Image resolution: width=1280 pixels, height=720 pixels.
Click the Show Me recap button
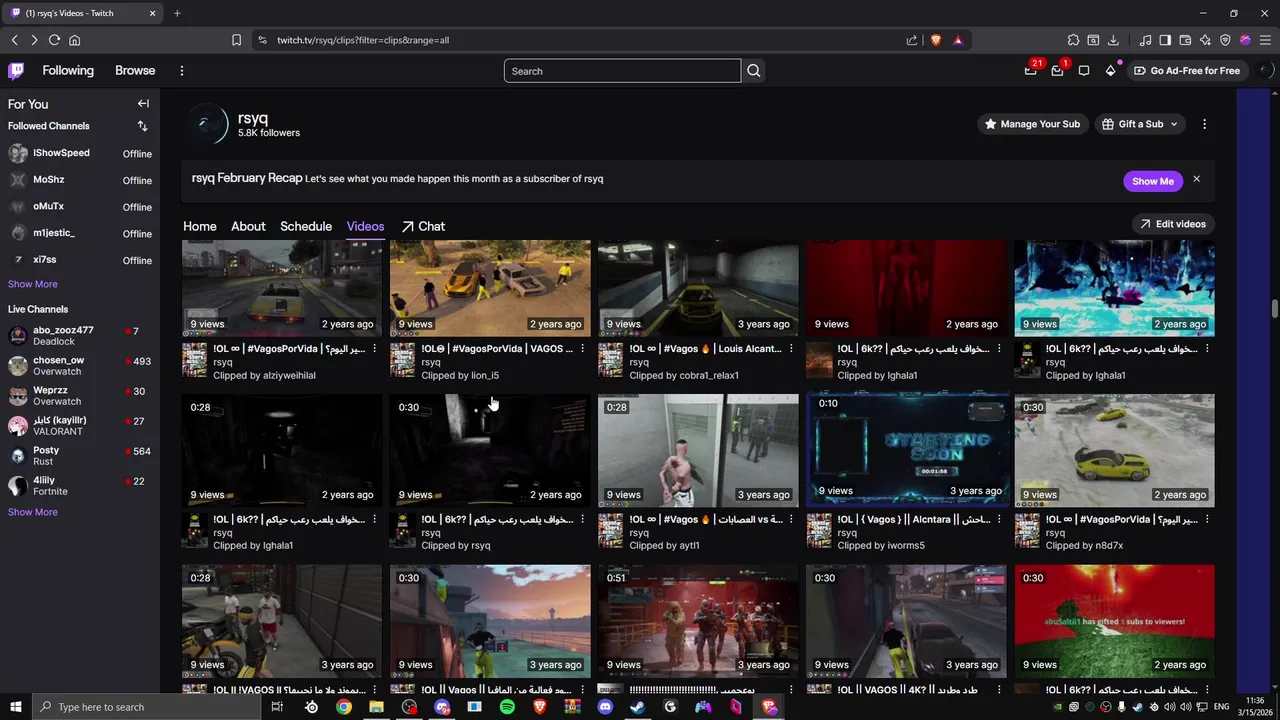[x=1152, y=181]
